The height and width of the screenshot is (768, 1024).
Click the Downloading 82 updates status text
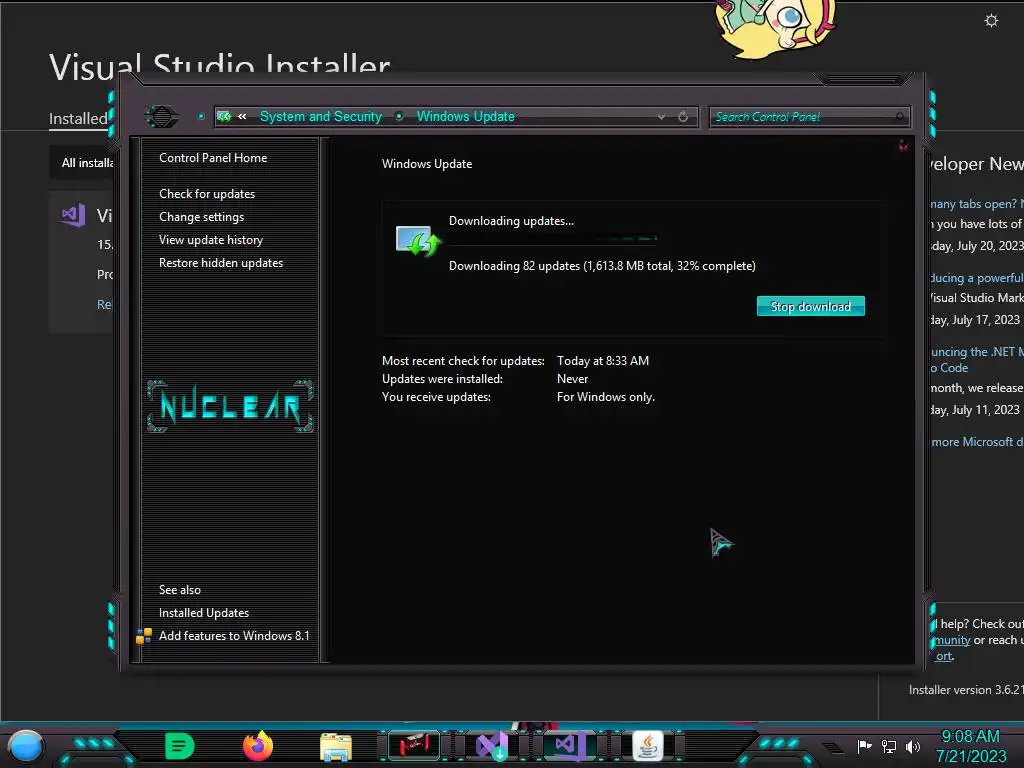click(602, 266)
